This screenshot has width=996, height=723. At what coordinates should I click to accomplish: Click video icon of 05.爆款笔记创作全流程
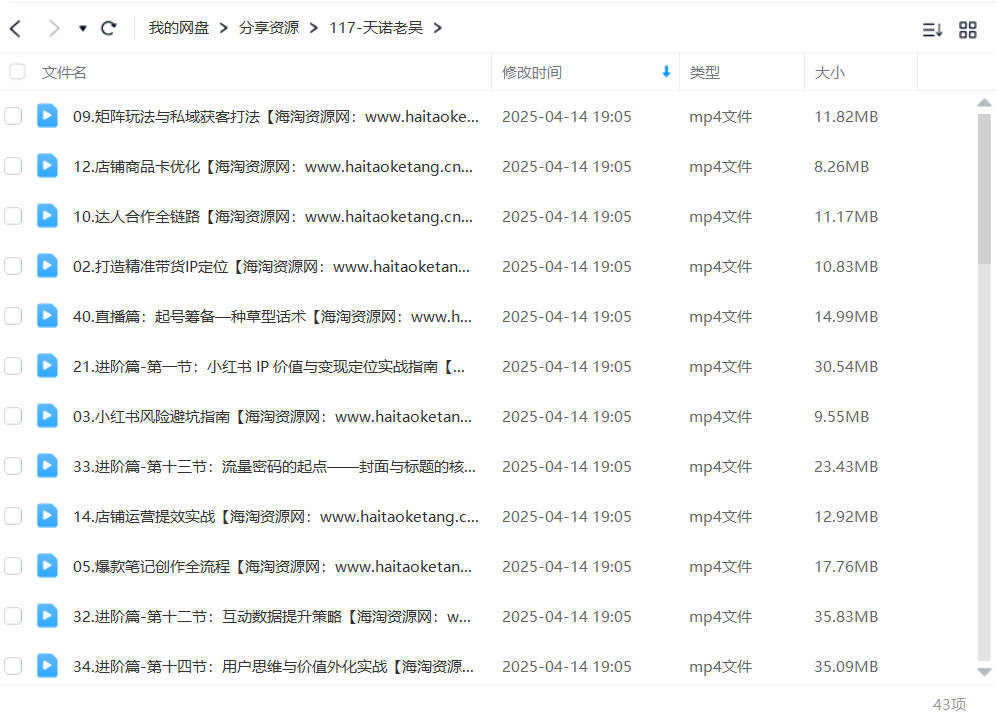click(47, 565)
